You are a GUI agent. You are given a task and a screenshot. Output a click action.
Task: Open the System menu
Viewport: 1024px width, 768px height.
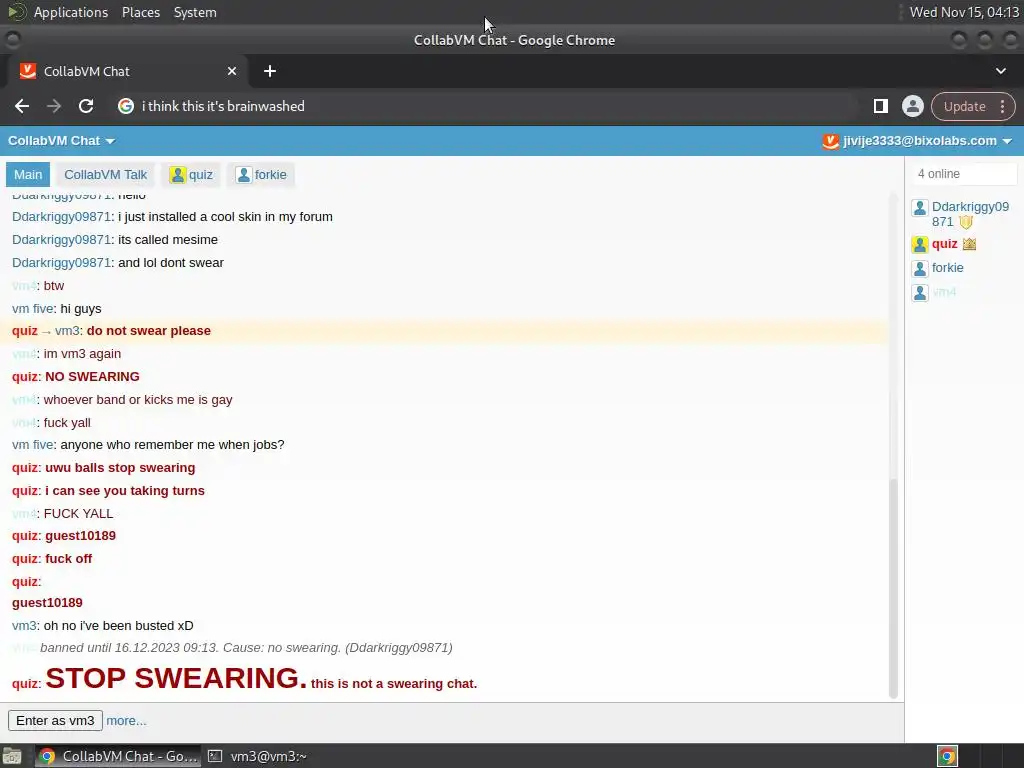[x=195, y=12]
